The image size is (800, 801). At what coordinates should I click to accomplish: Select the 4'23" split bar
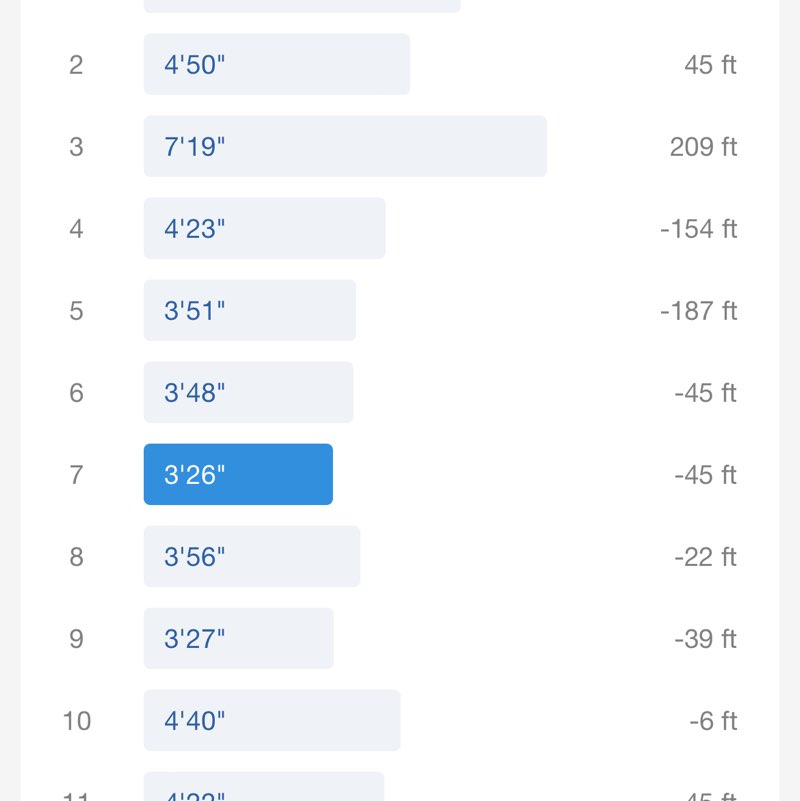pos(264,229)
